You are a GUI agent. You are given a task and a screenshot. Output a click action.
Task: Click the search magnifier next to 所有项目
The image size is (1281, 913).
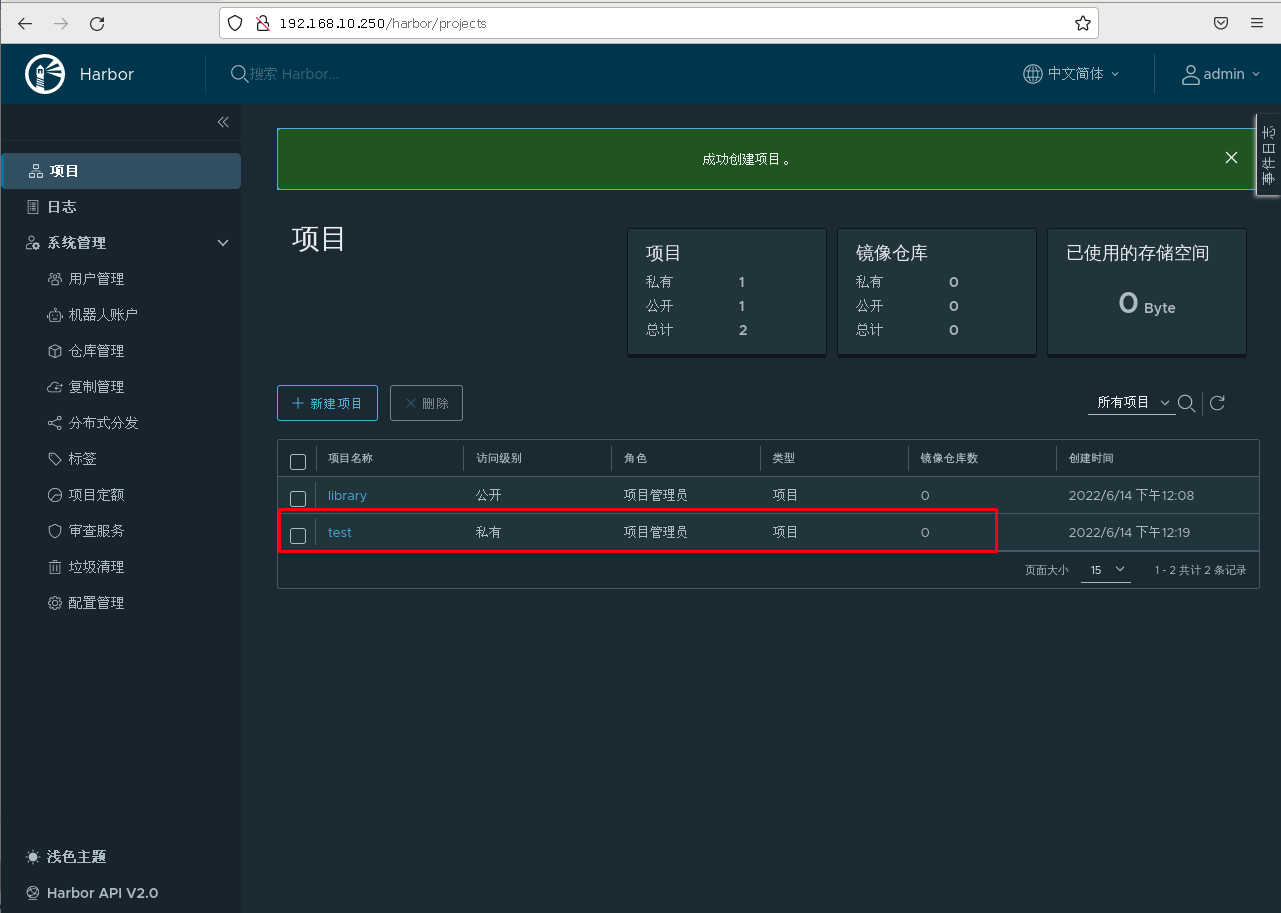[x=1186, y=403]
